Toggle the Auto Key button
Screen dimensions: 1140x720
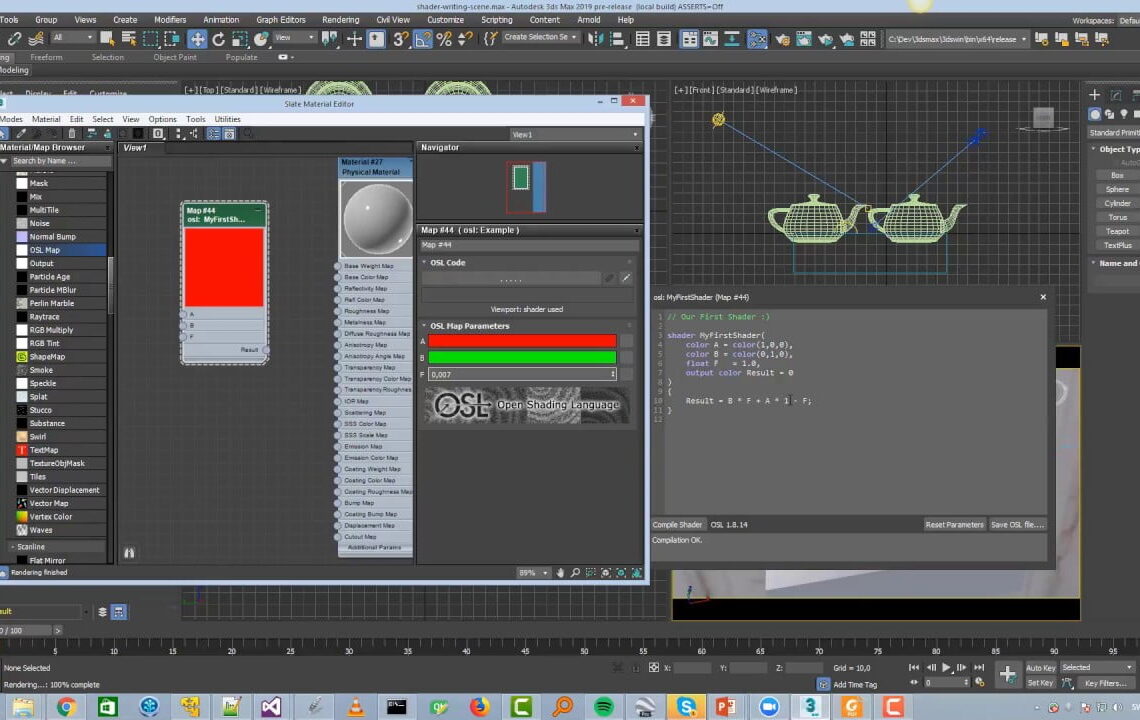coord(1040,668)
